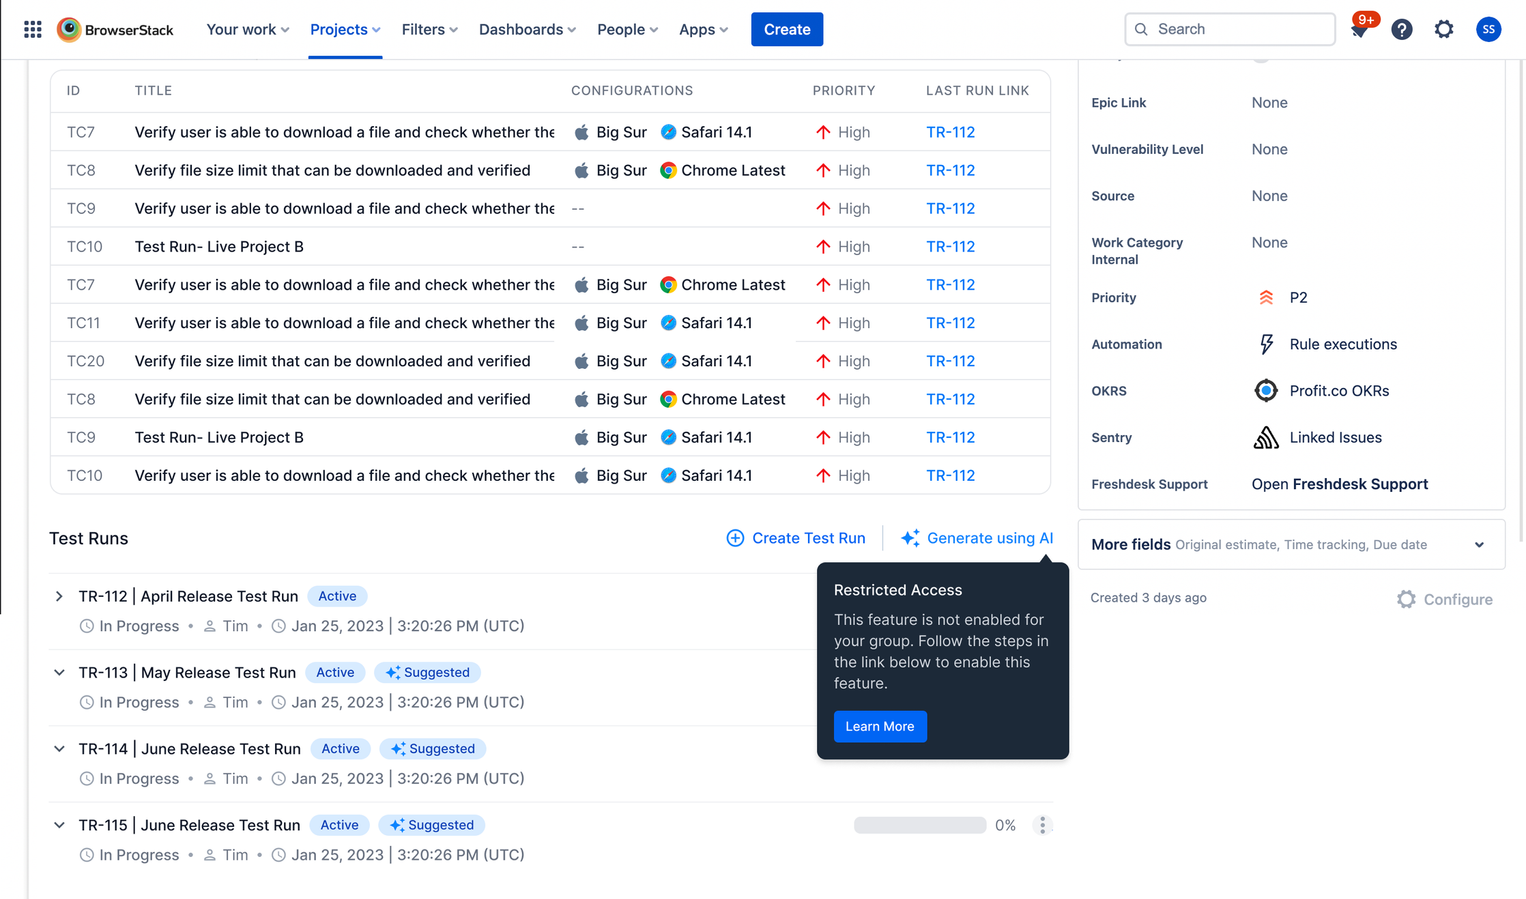Click the Suggested badge on TR-113

click(x=428, y=673)
